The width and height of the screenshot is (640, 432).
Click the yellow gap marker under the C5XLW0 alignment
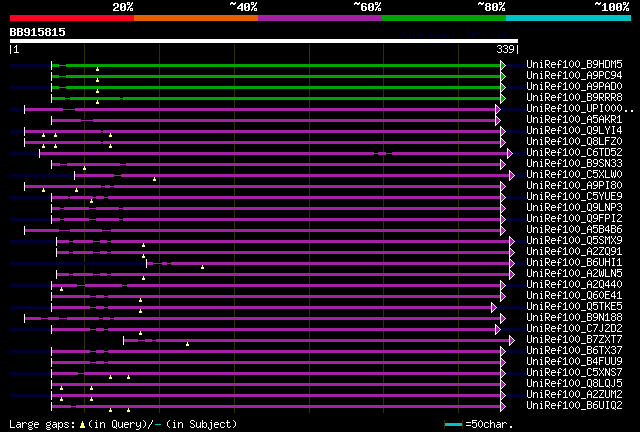point(154,179)
